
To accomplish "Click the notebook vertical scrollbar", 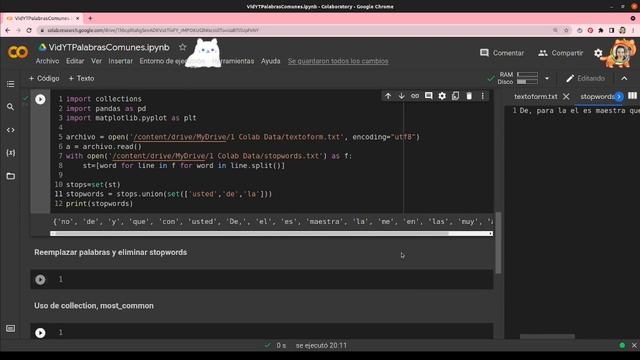I will coord(498,243).
